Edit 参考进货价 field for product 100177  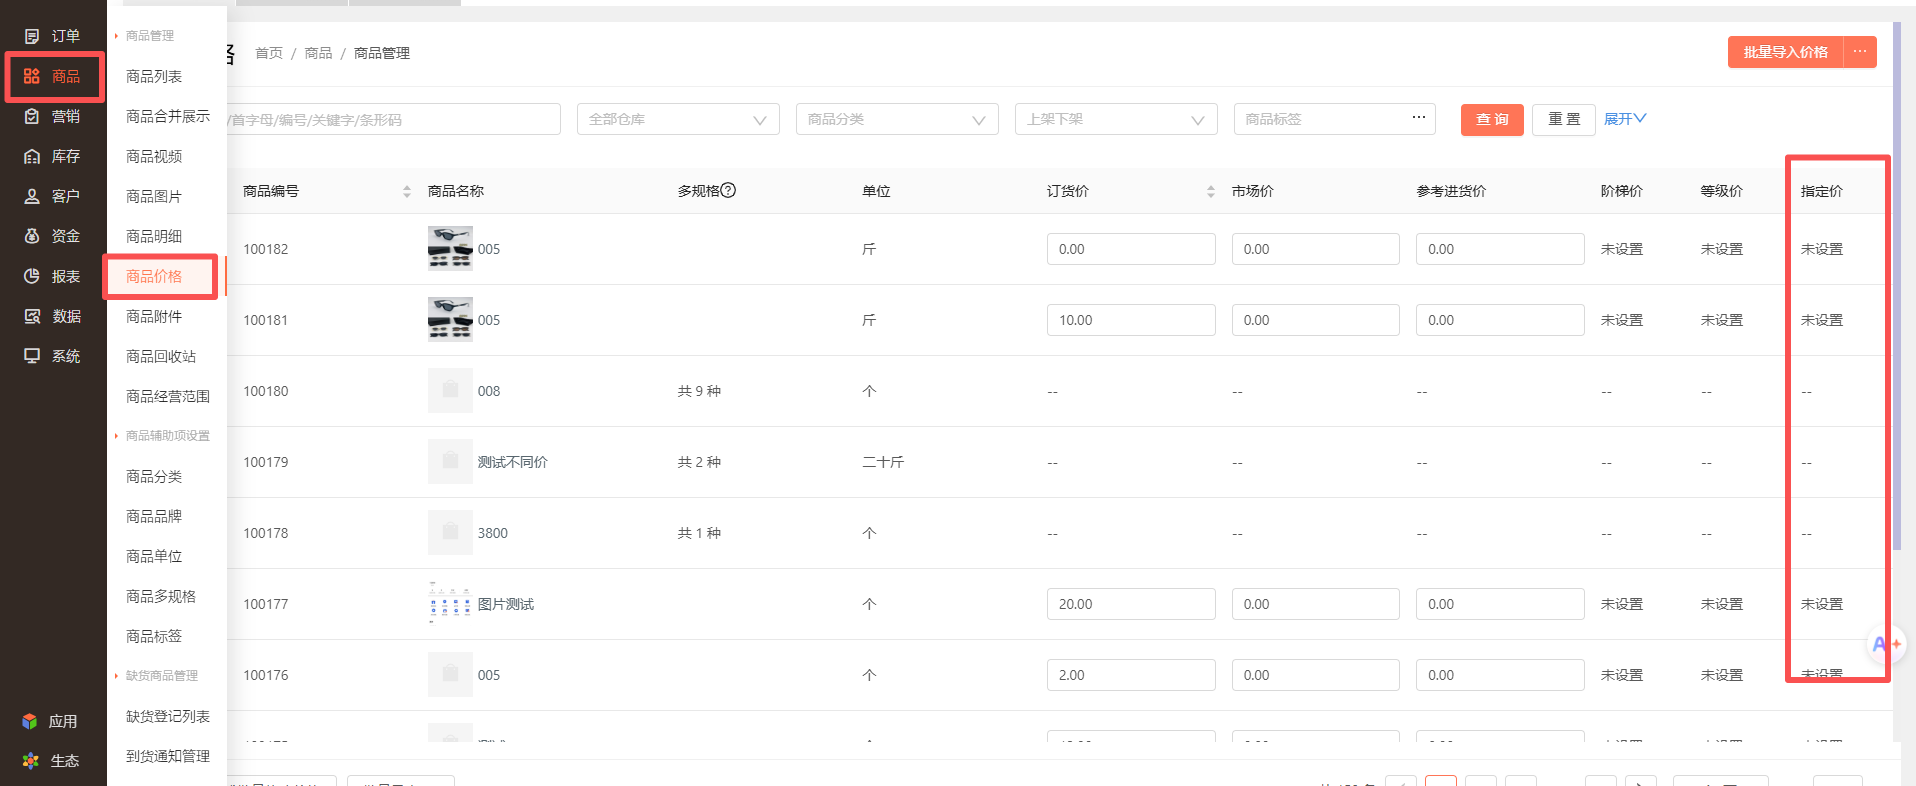click(1500, 604)
